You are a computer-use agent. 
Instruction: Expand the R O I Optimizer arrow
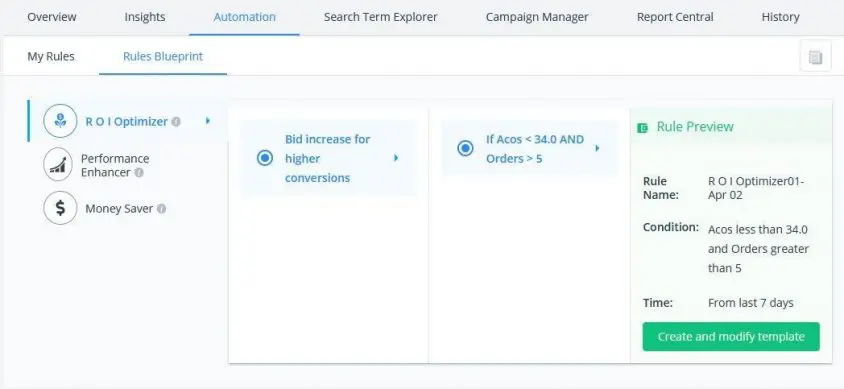(x=208, y=121)
